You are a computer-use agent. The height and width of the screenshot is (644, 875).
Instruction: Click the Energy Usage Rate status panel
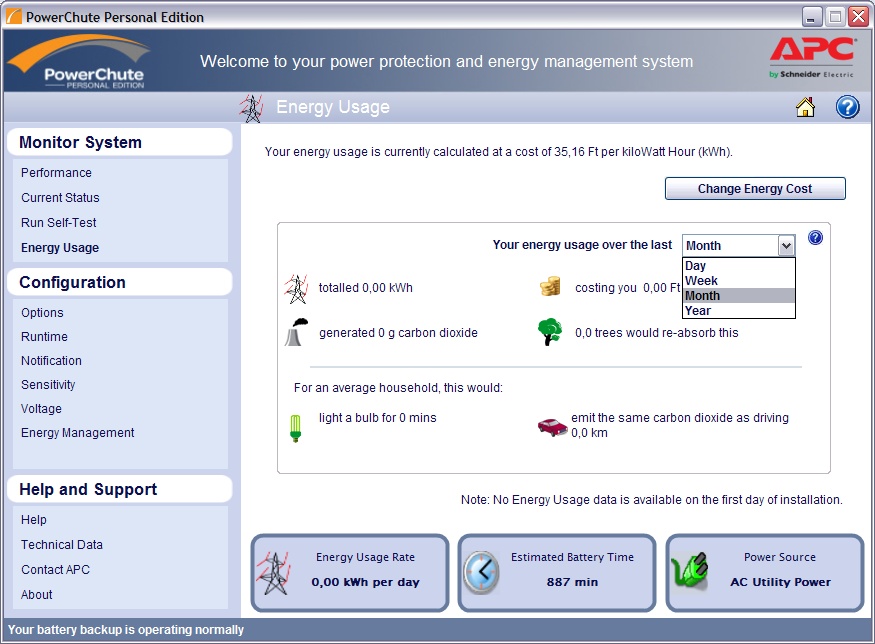point(350,573)
